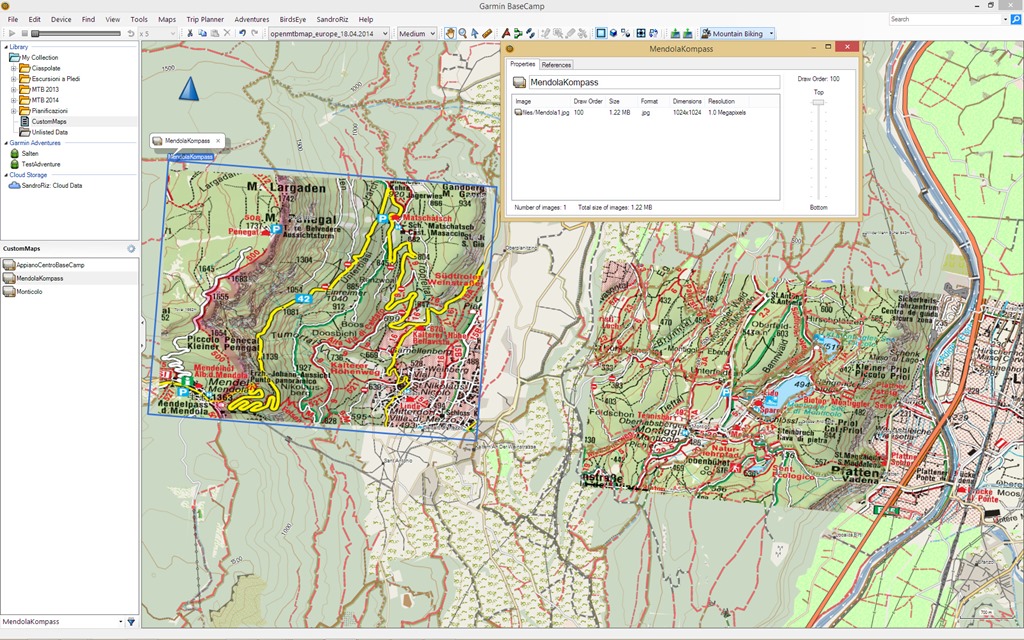
Task: Open the Trip Planner menu
Action: [205, 20]
